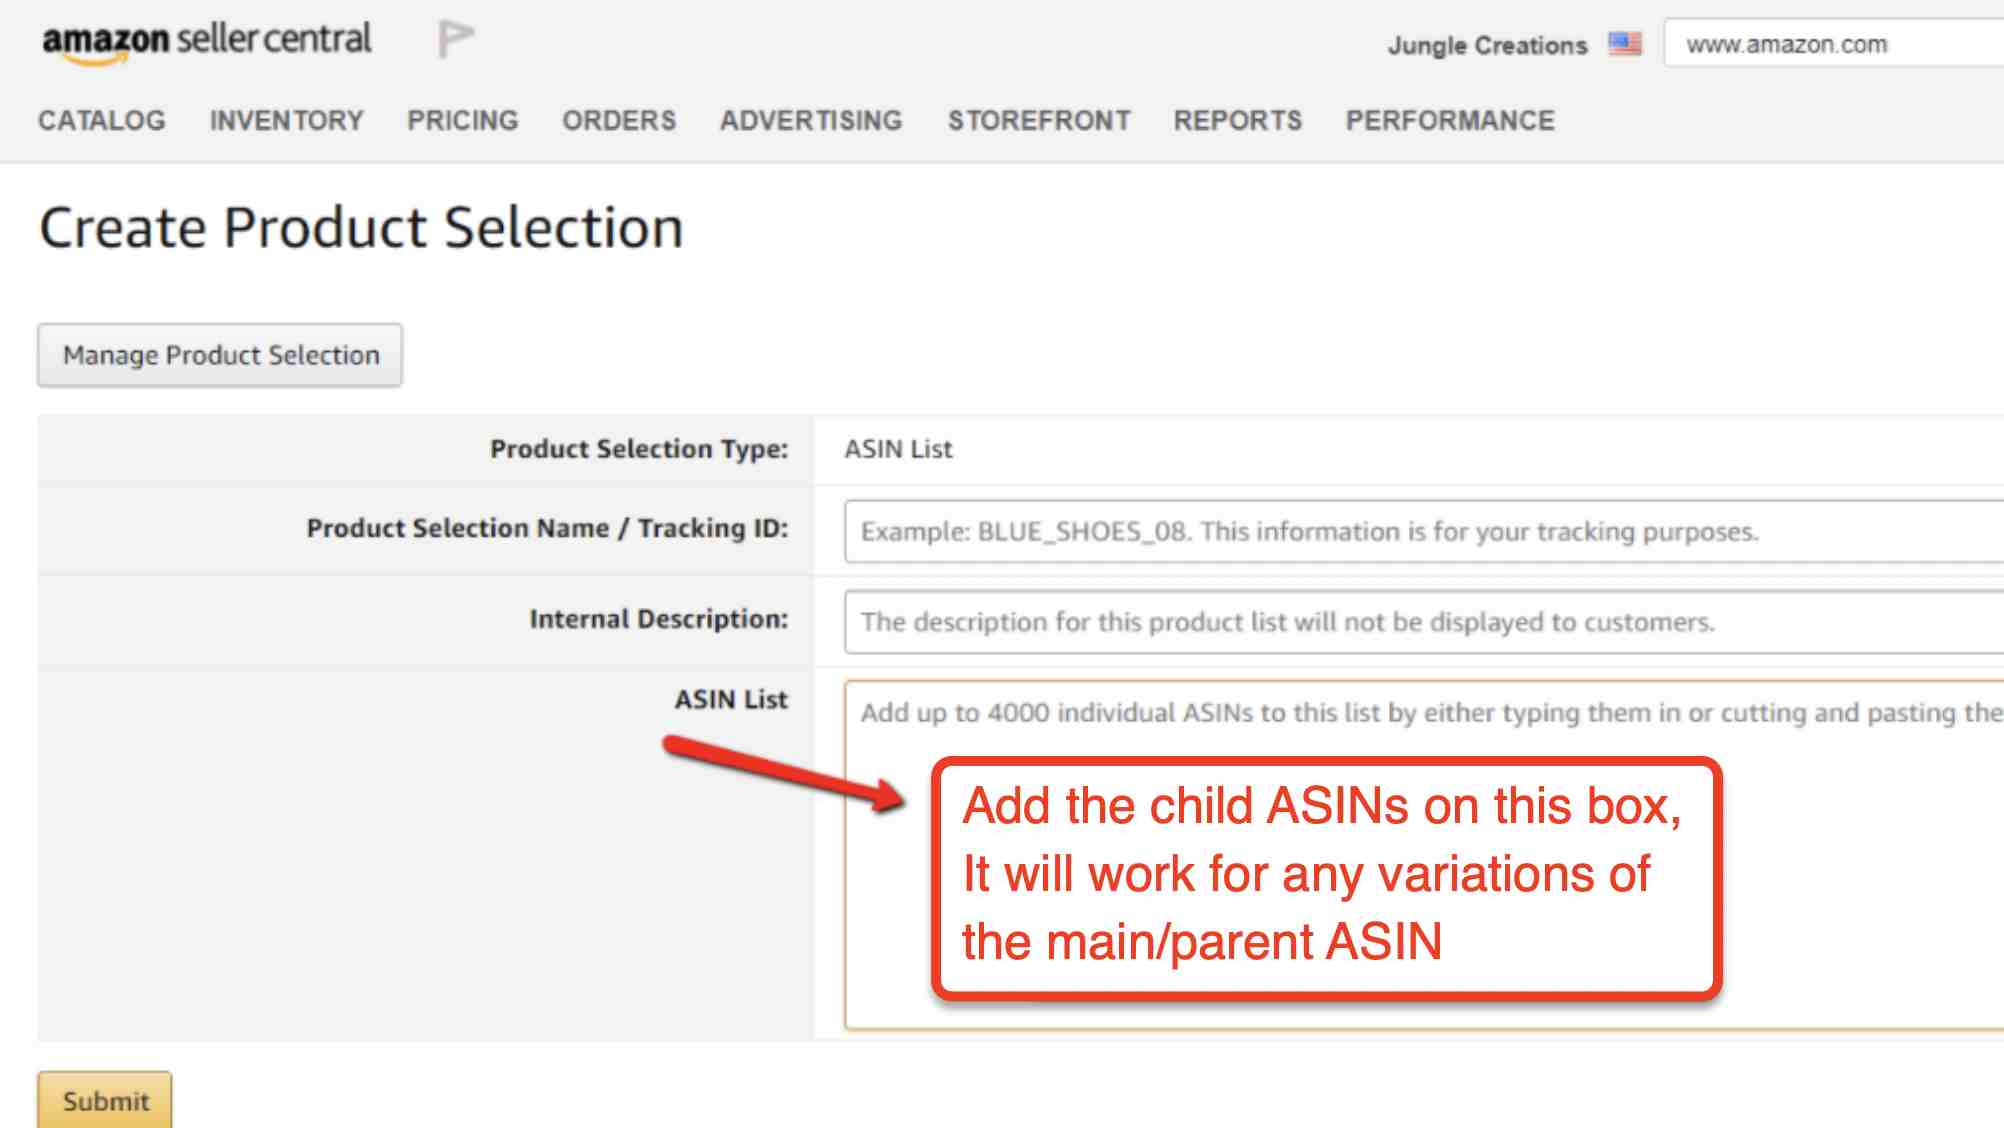Image resolution: width=2004 pixels, height=1128 pixels.
Task: Click the Manage Product Selection button
Action: click(220, 355)
